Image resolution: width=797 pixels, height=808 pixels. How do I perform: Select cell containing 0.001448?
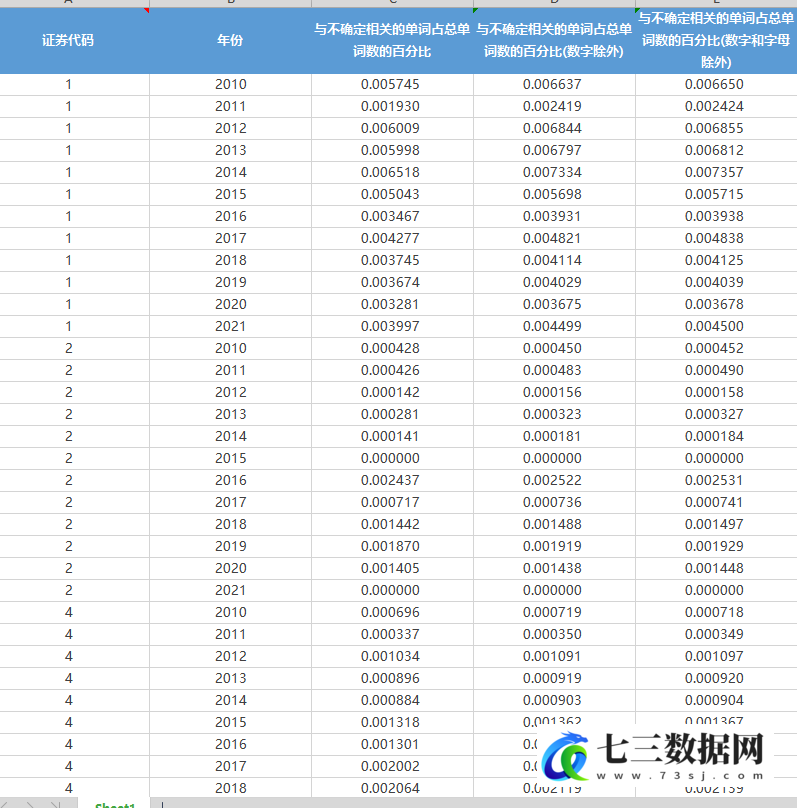pos(716,568)
